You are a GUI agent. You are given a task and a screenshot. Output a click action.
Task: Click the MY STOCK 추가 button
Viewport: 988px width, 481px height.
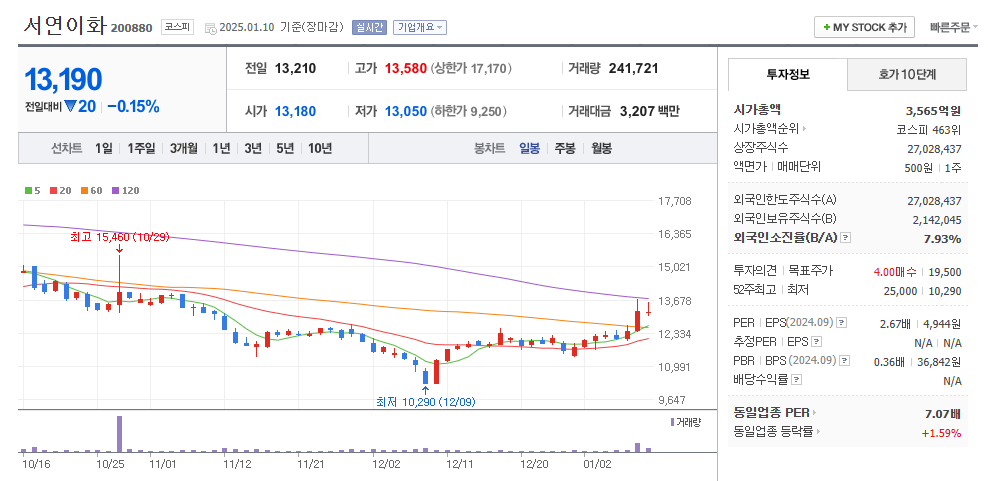(x=864, y=27)
